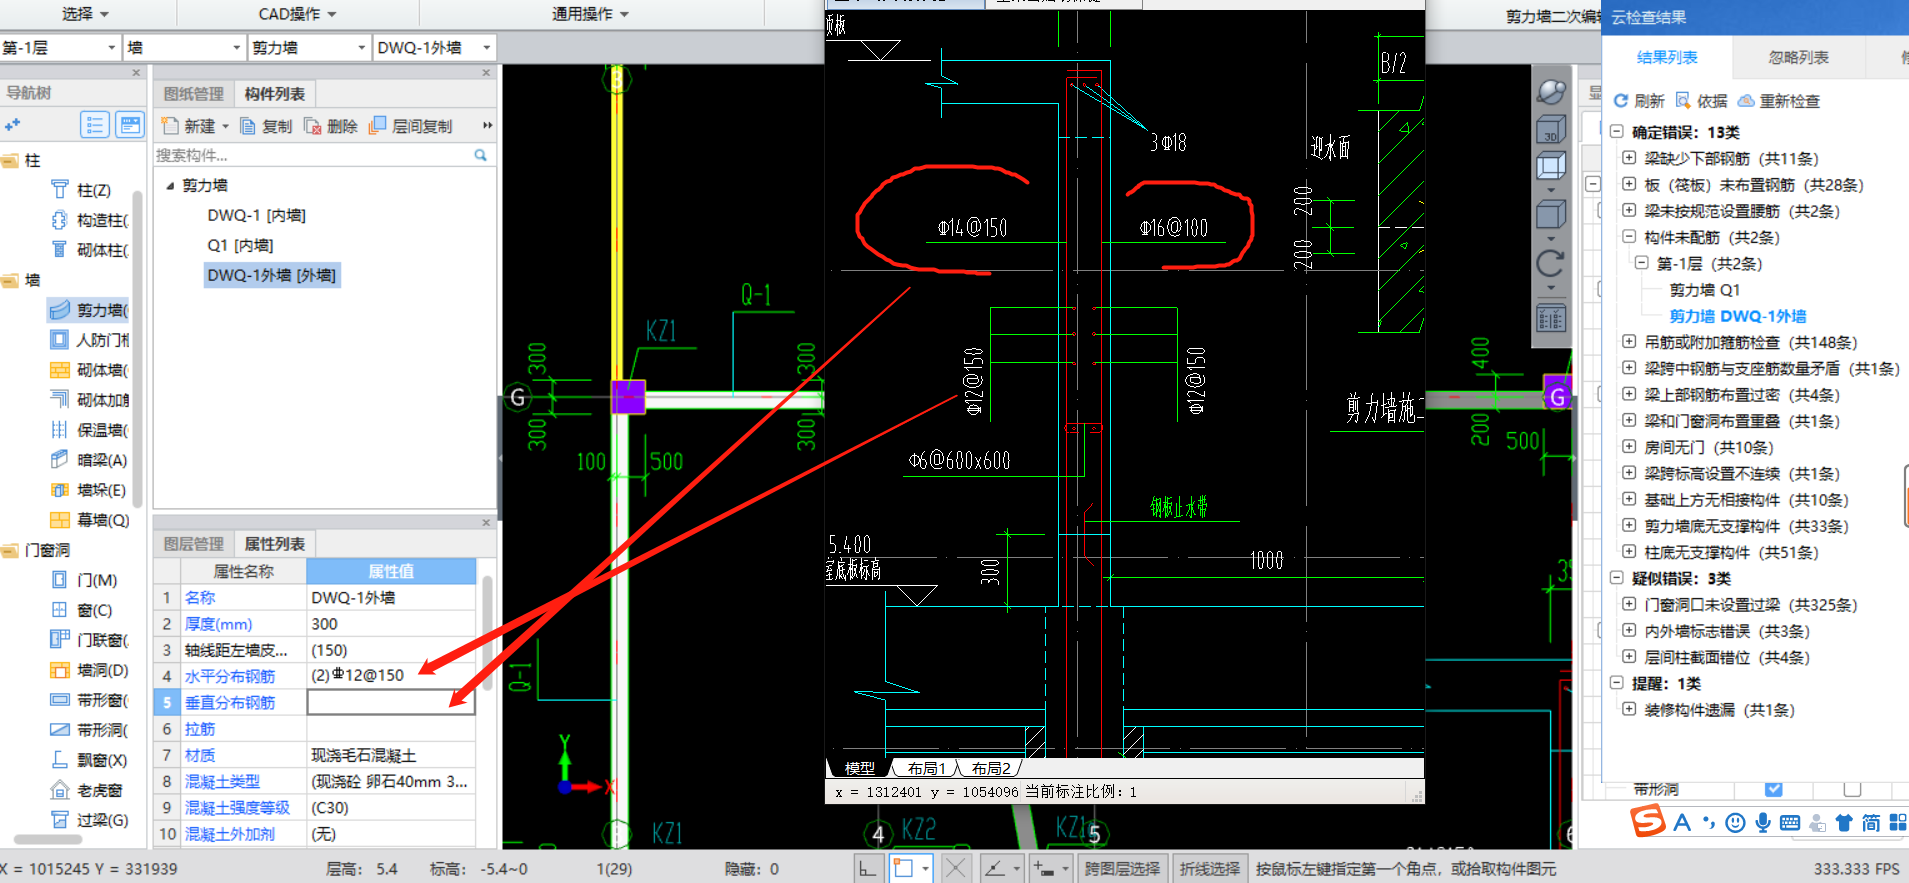Select 飘窗(X) item in navigation tree
The height and width of the screenshot is (883, 1909).
coord(90,760)
